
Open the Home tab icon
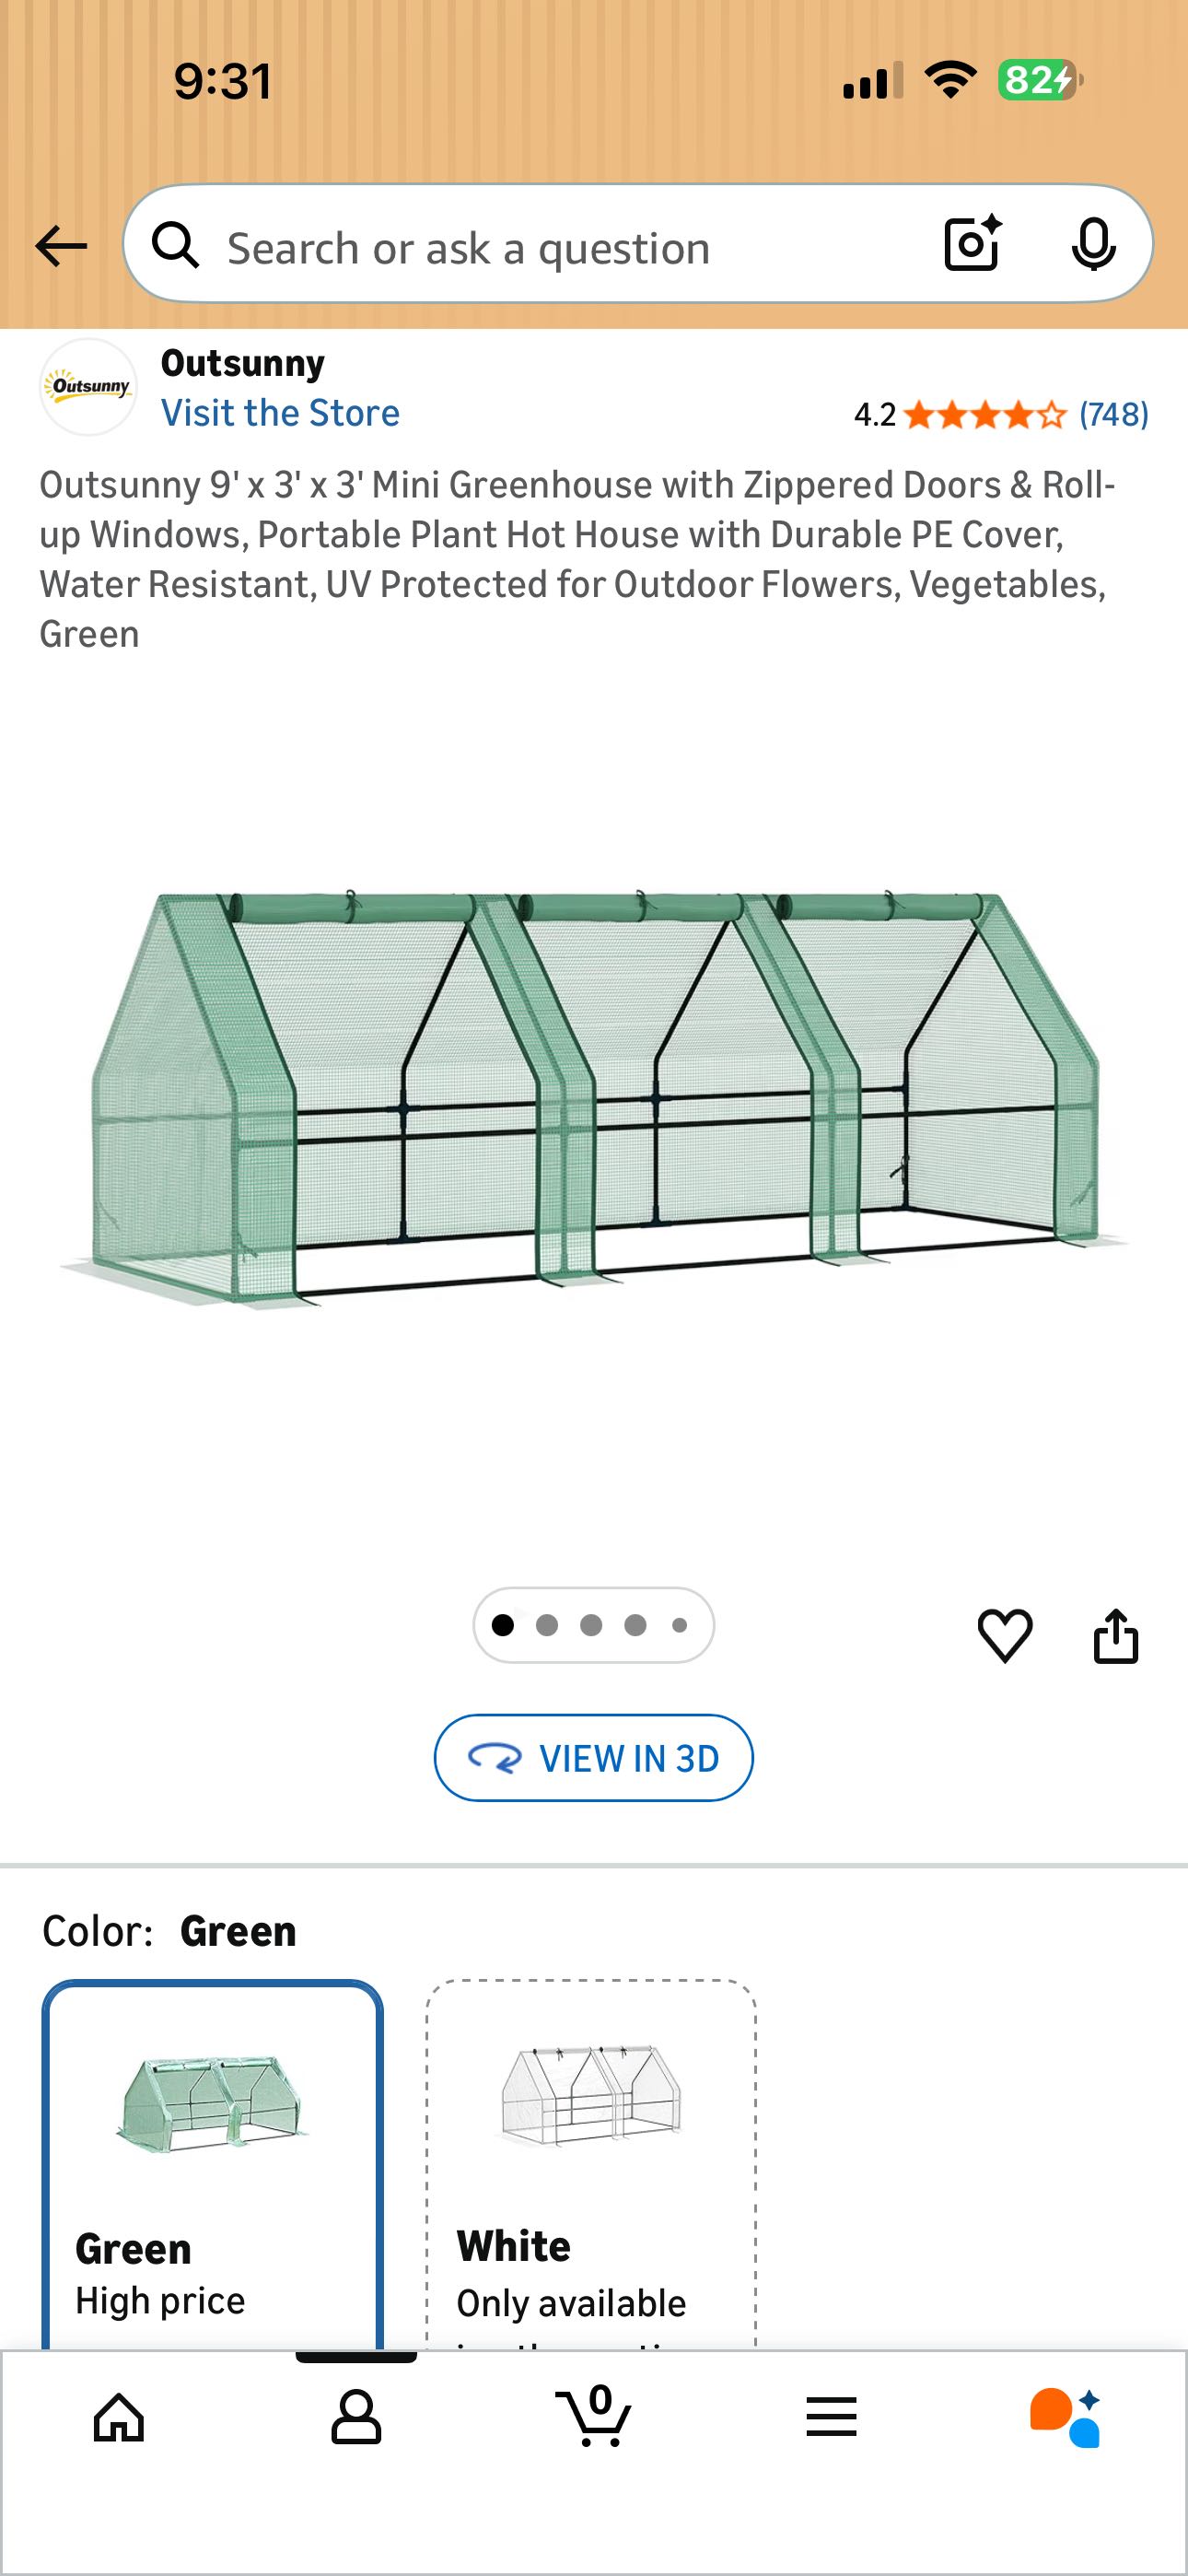coord(119,2418)
